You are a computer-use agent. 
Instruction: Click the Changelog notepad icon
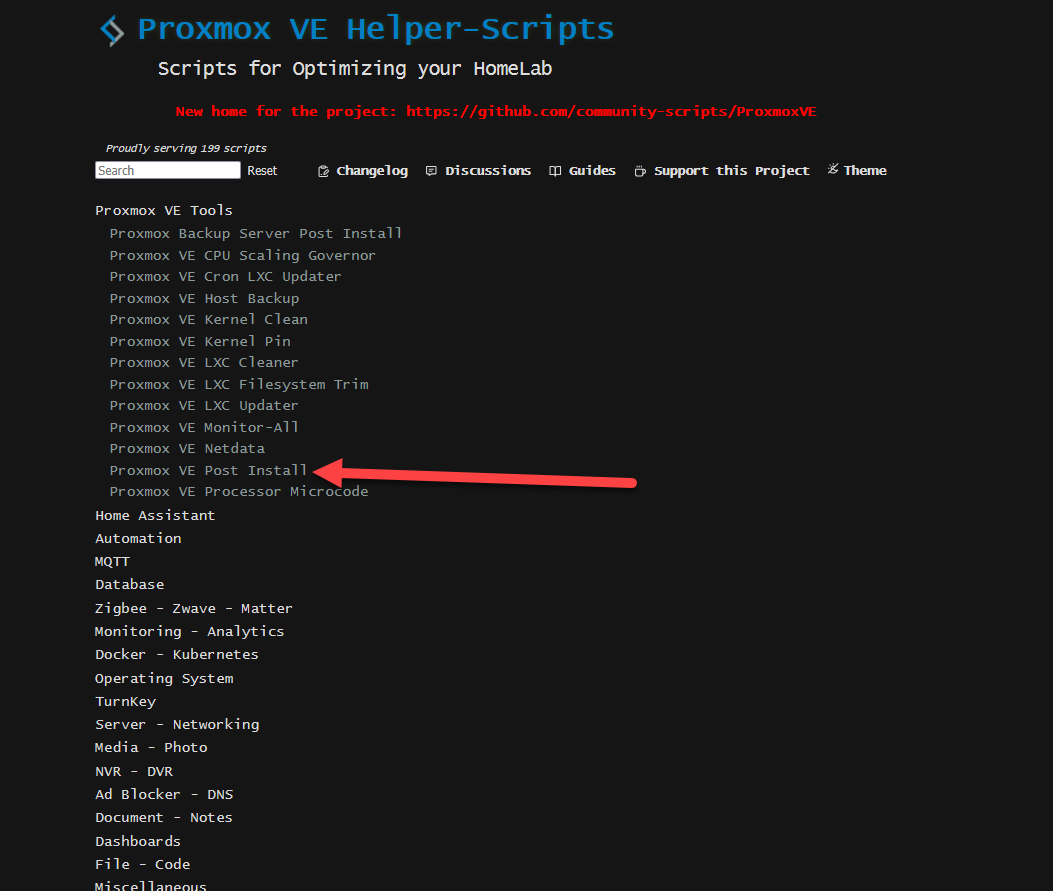pos(324,171)
